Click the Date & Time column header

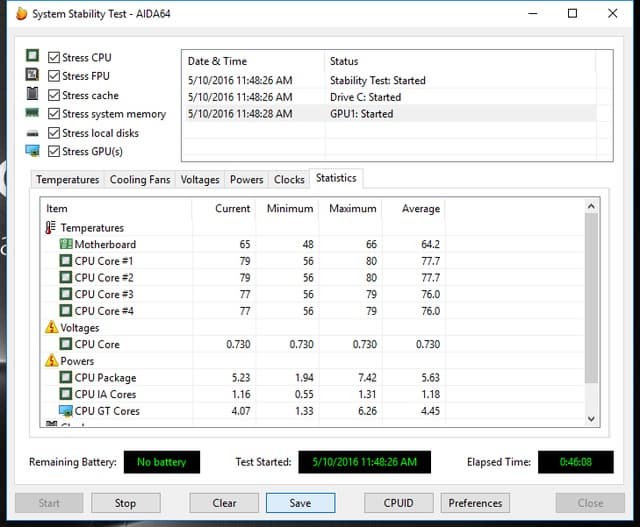pos(254,61)
